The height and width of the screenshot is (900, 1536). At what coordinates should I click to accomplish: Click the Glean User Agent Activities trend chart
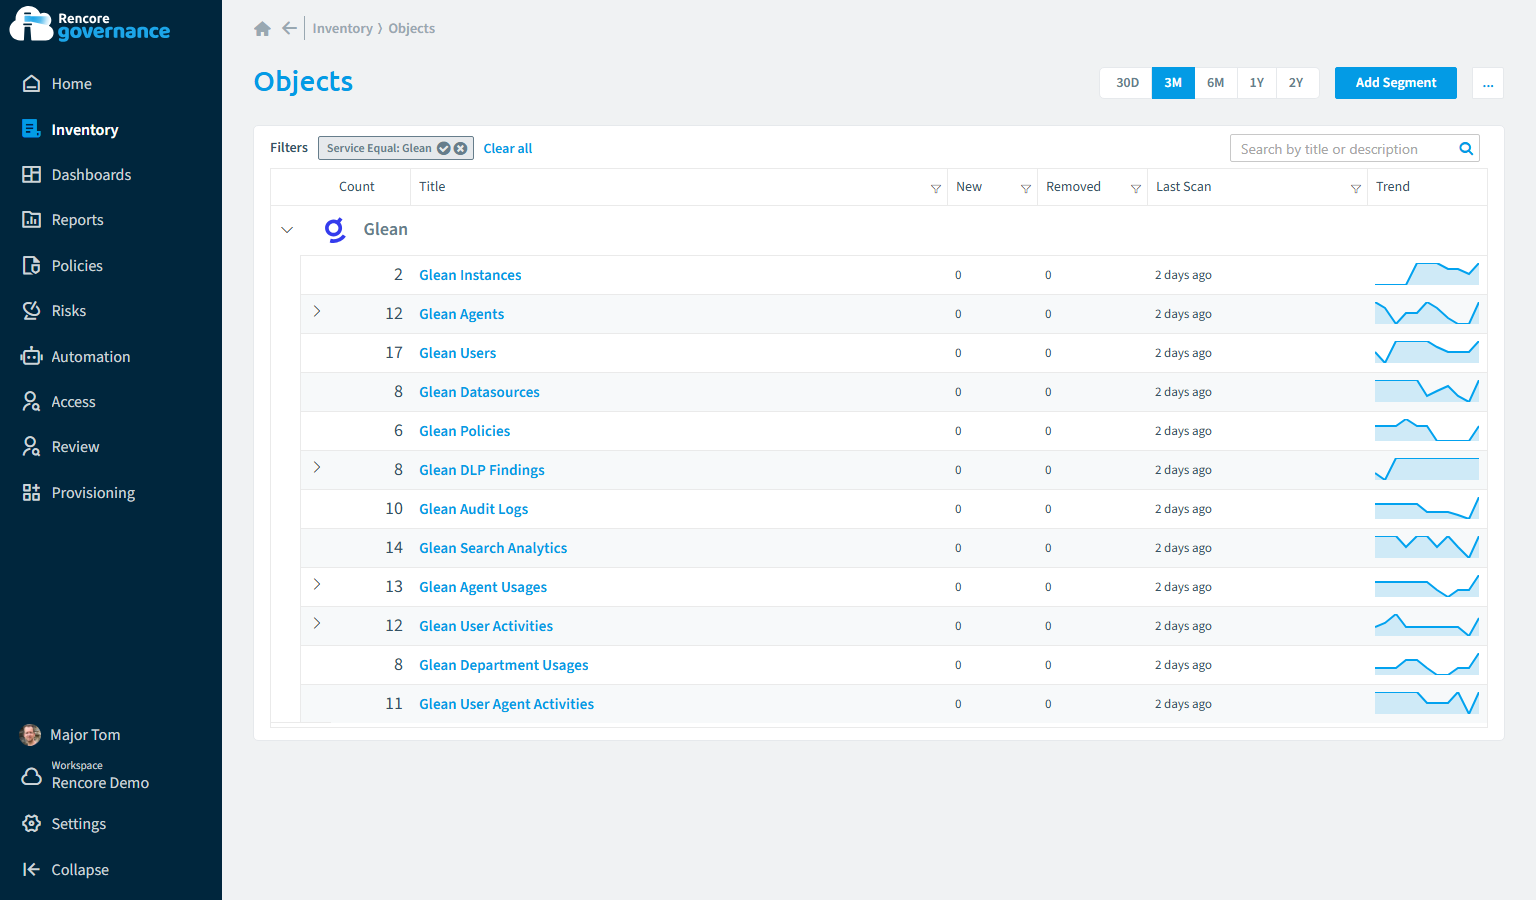click(1427, 703)
